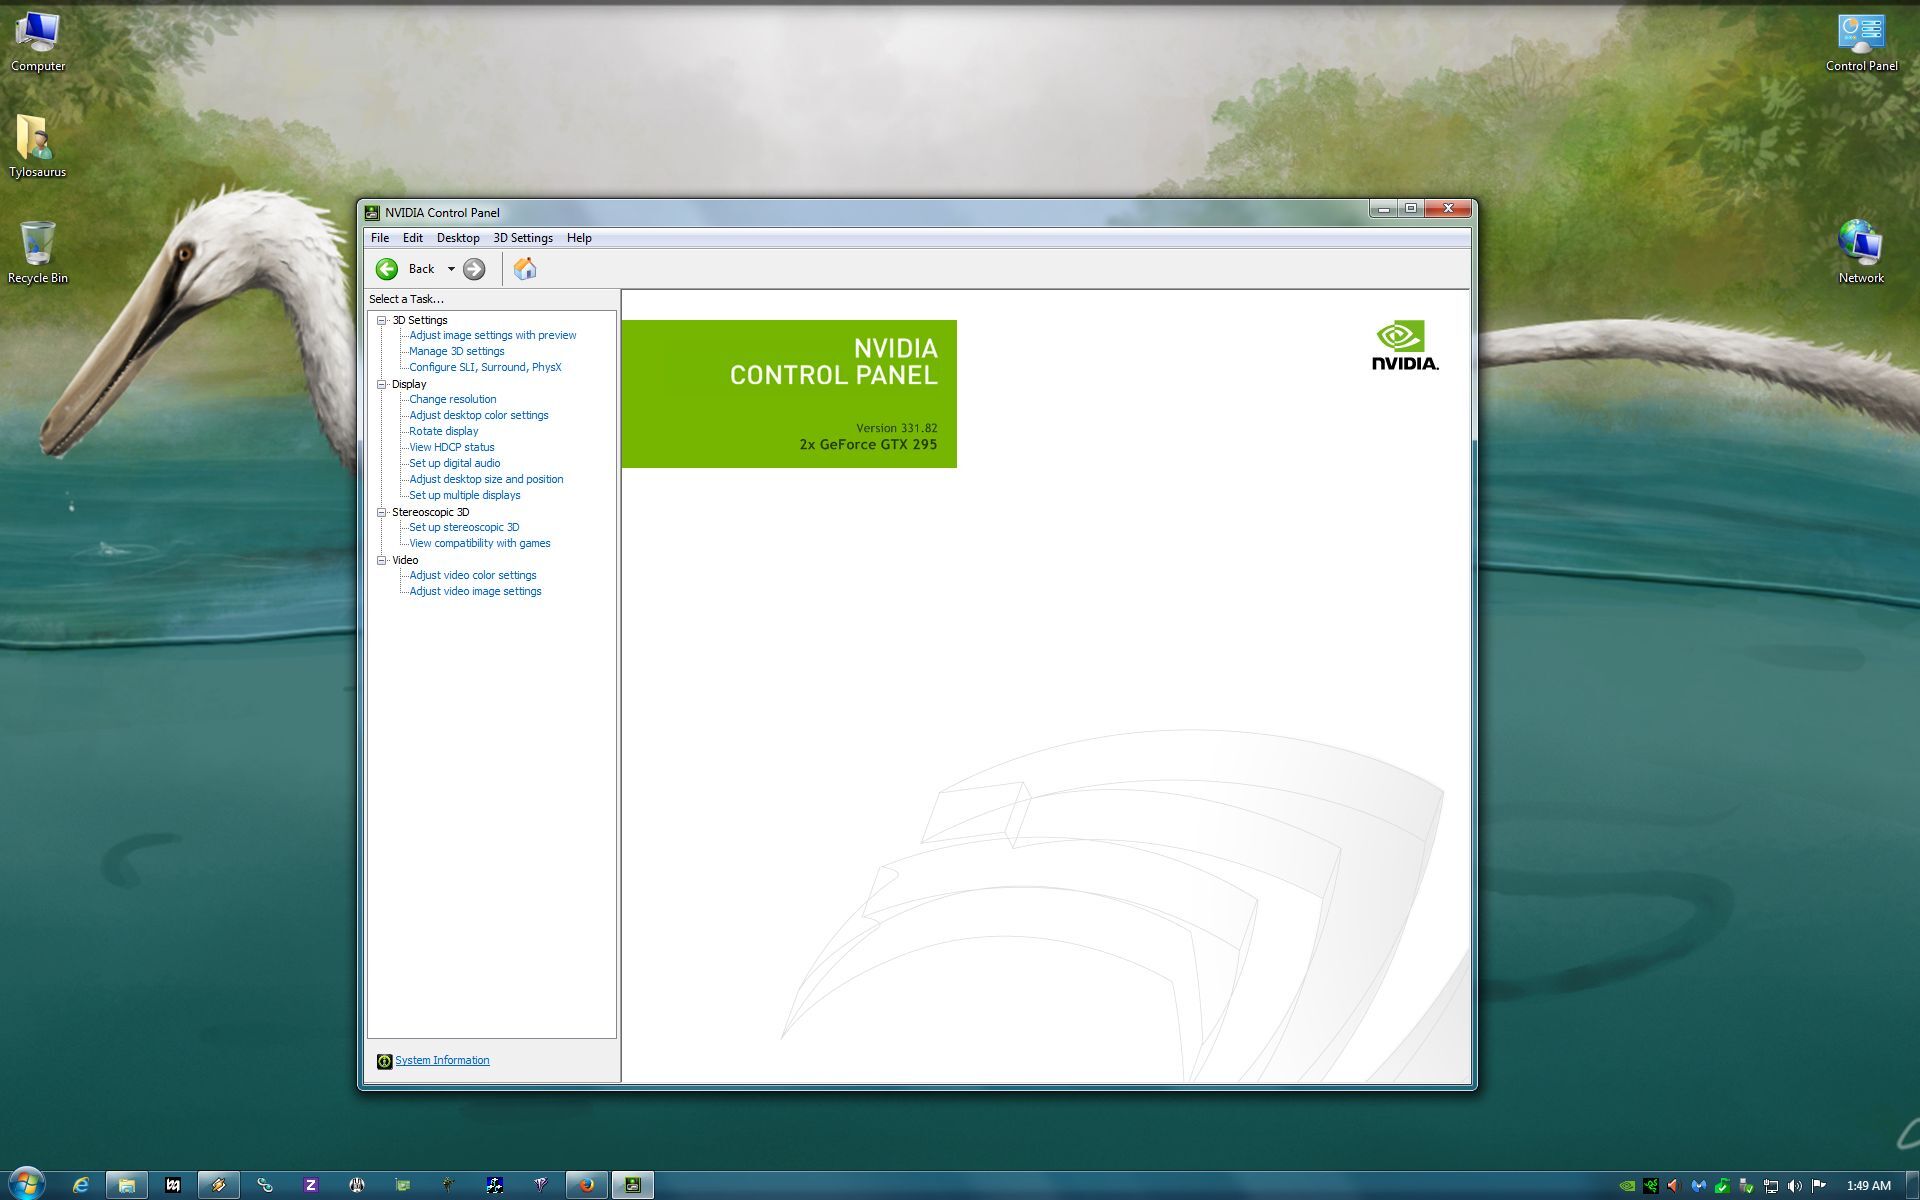Open Adjust desktop color settings

pyautogui.click(x=478, y=415)
